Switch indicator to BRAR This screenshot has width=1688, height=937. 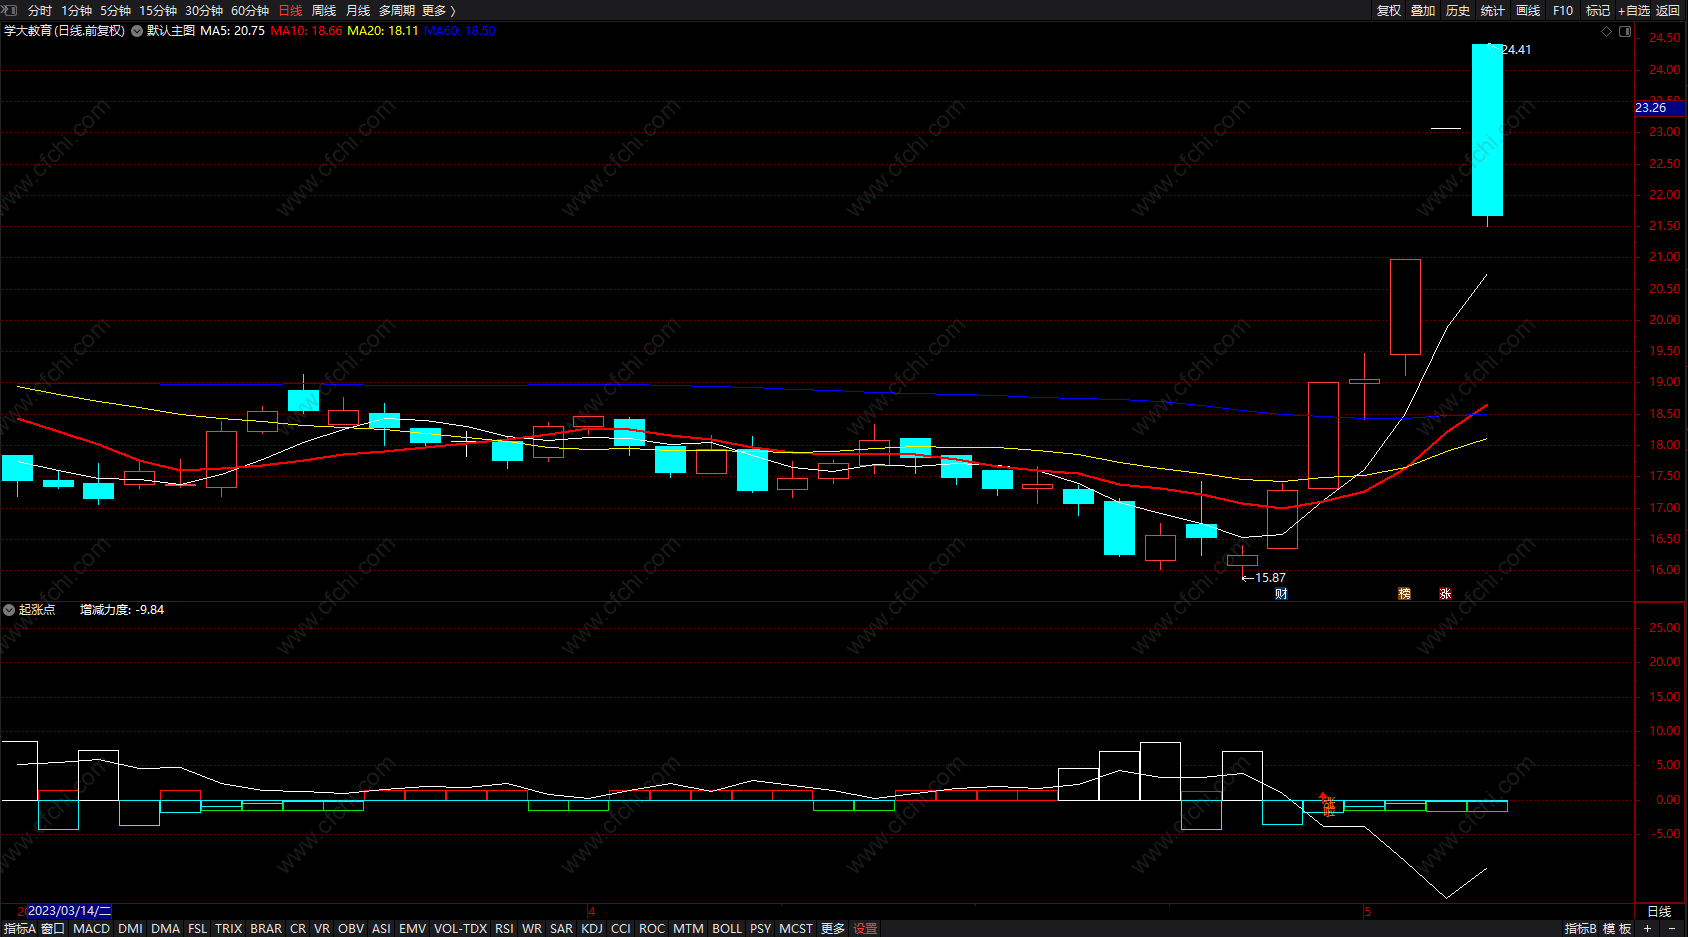266,928
